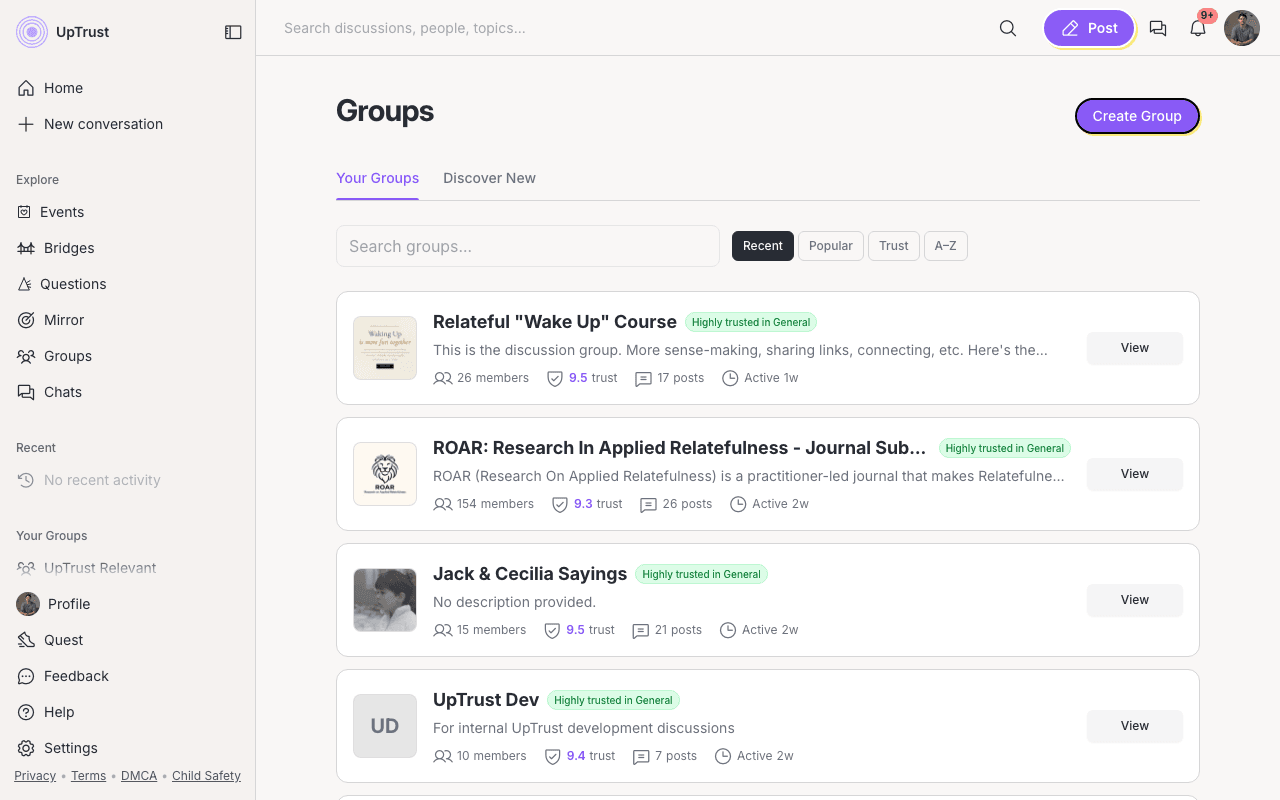Click the members icon for Relateful Wake Up Course
Screen dimensions: 1280x800
tap(443, 378)
